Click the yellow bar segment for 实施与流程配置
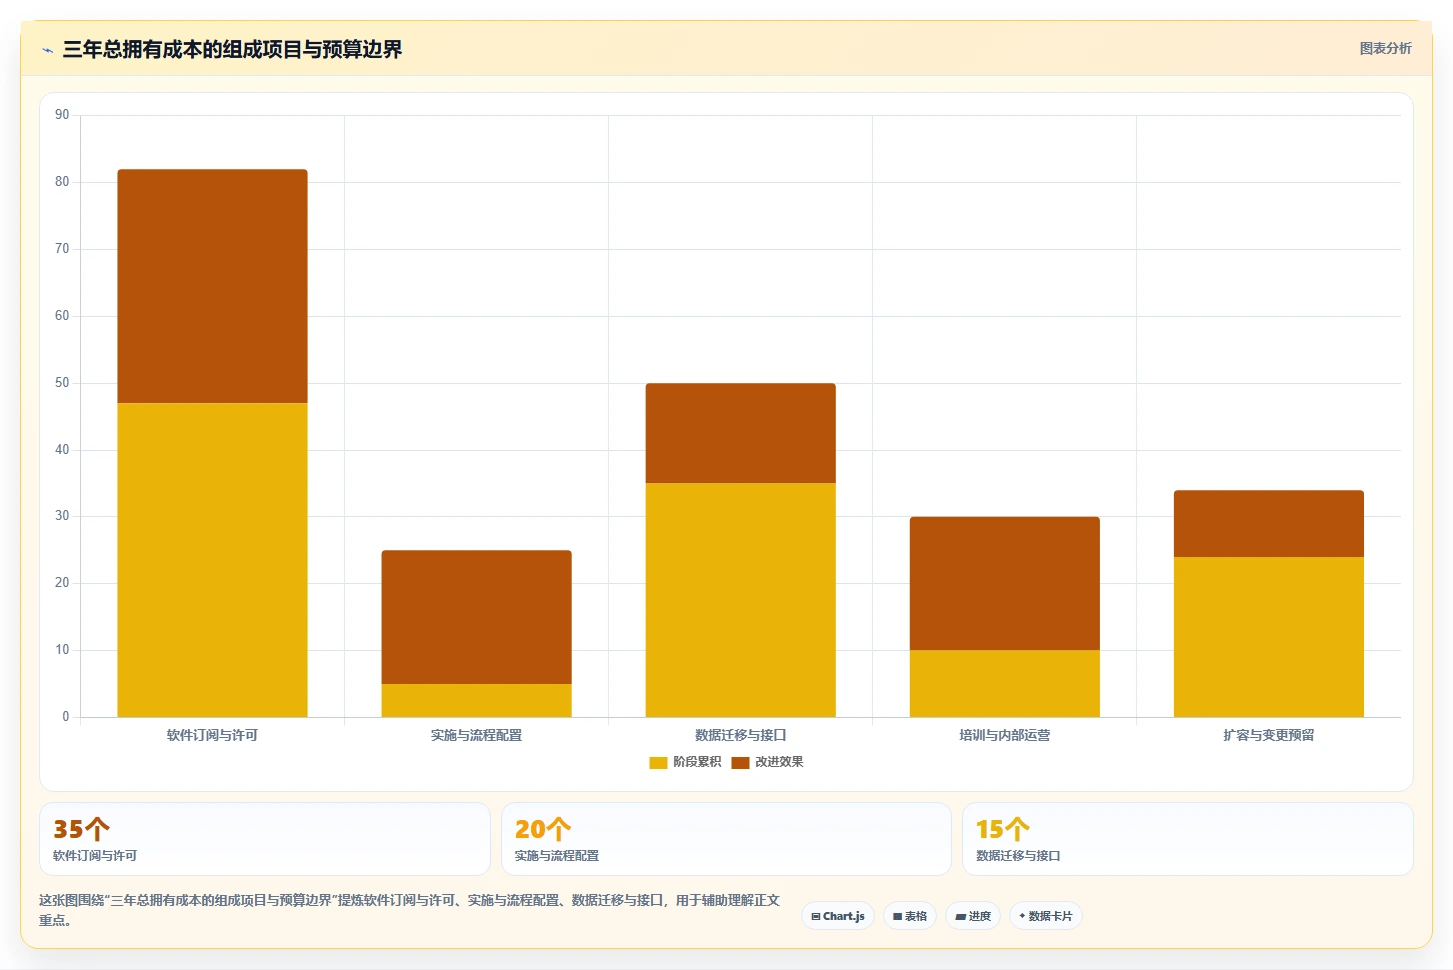 point(476,700)
